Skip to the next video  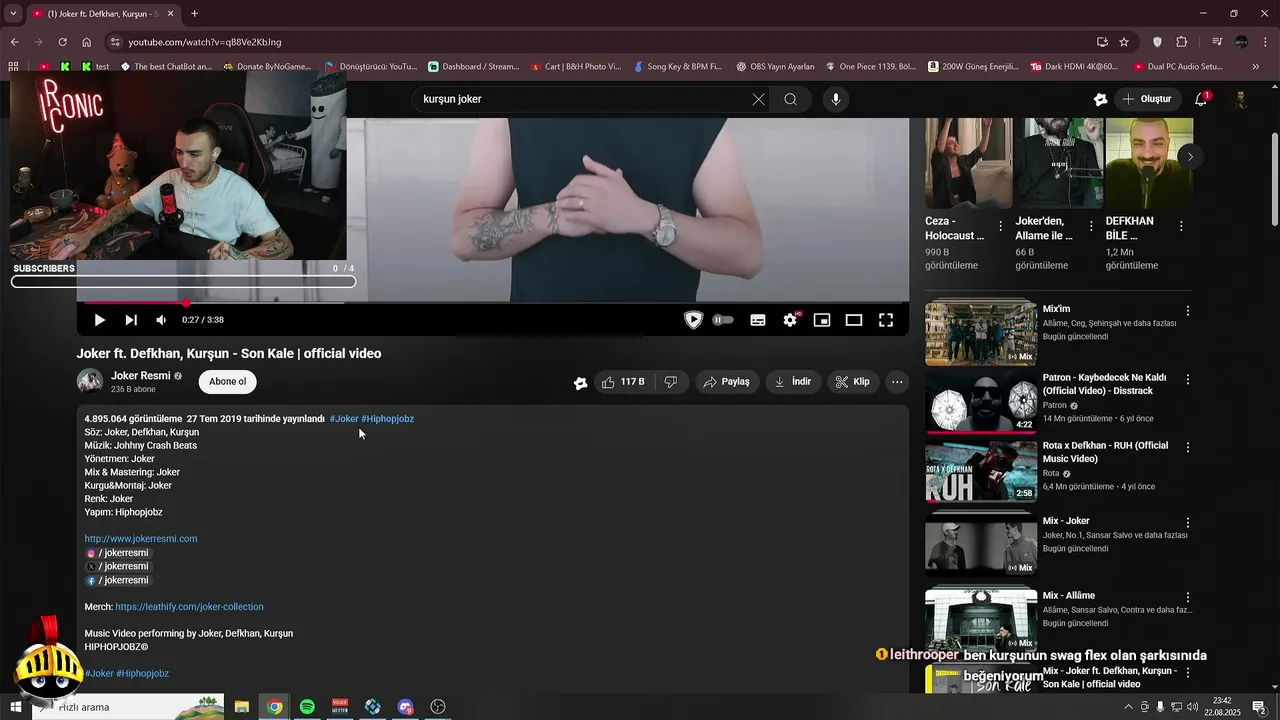click(131, 320)
